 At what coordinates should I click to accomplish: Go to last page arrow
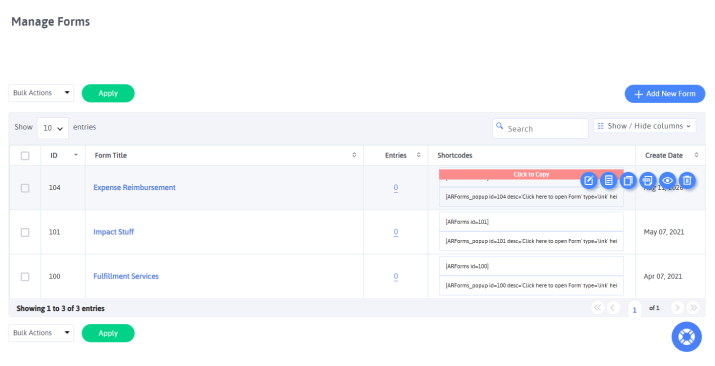tap(693, 308)
